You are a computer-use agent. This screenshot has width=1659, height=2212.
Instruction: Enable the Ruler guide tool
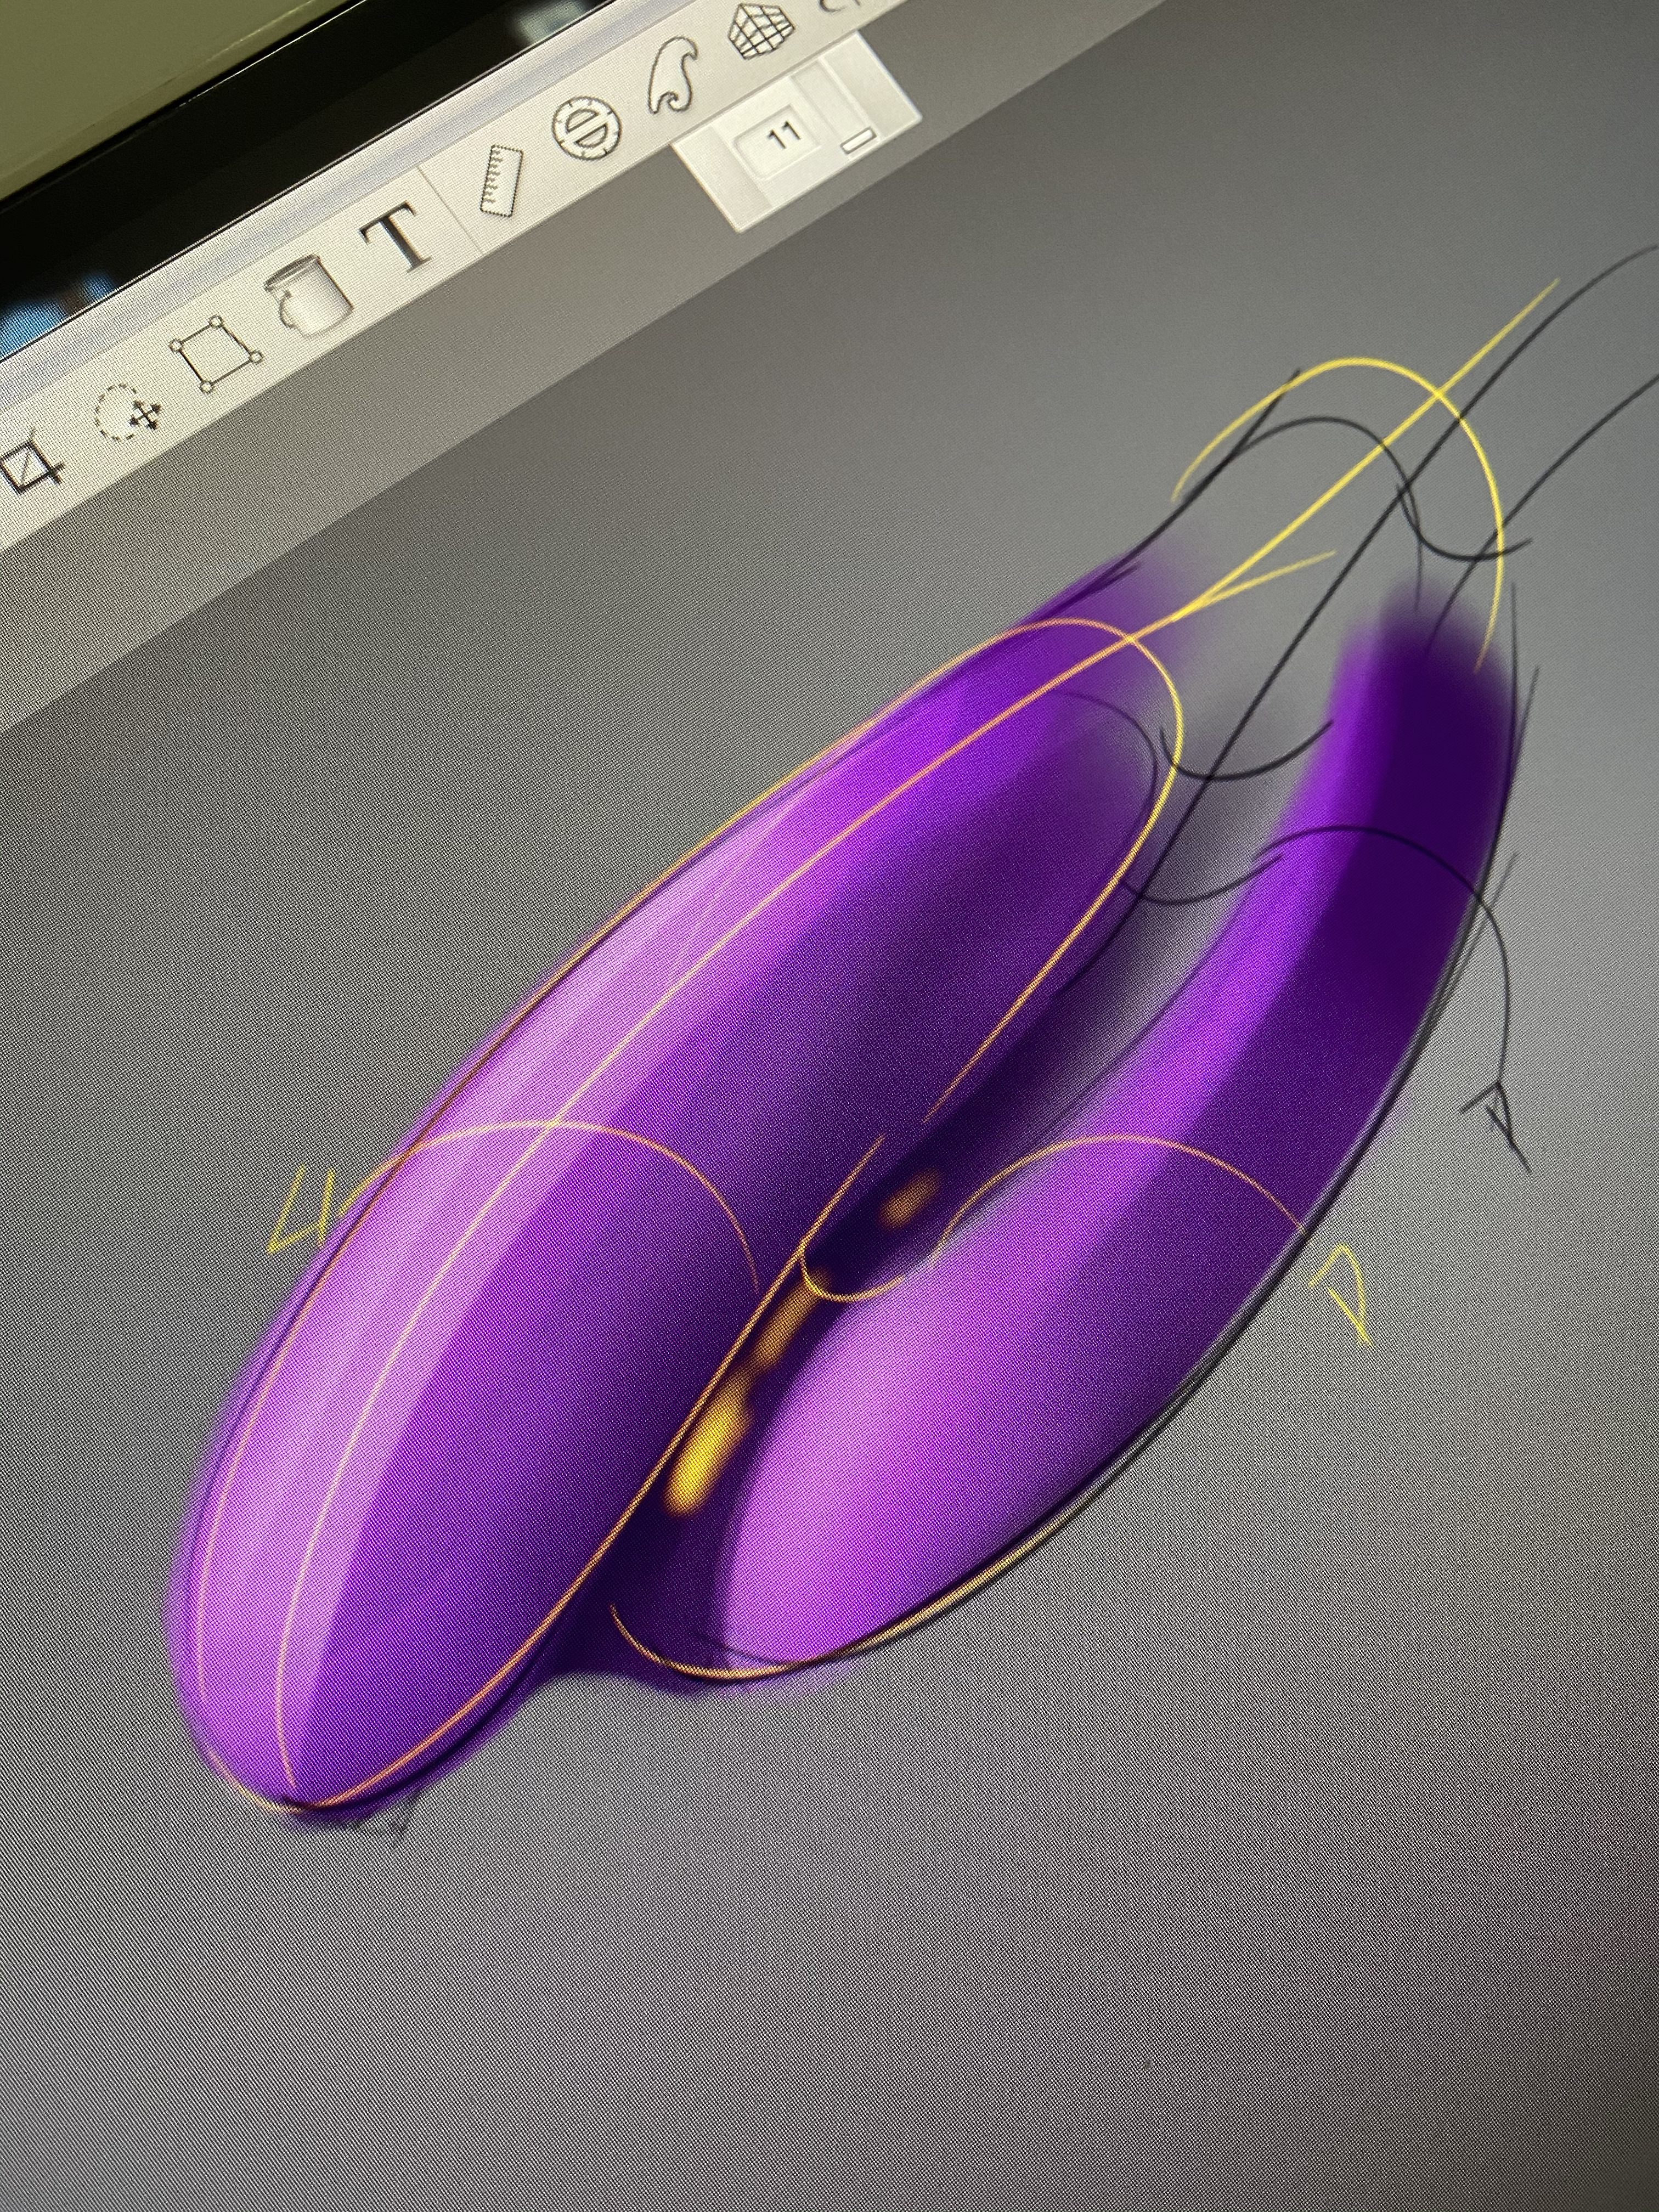(501, 181)
